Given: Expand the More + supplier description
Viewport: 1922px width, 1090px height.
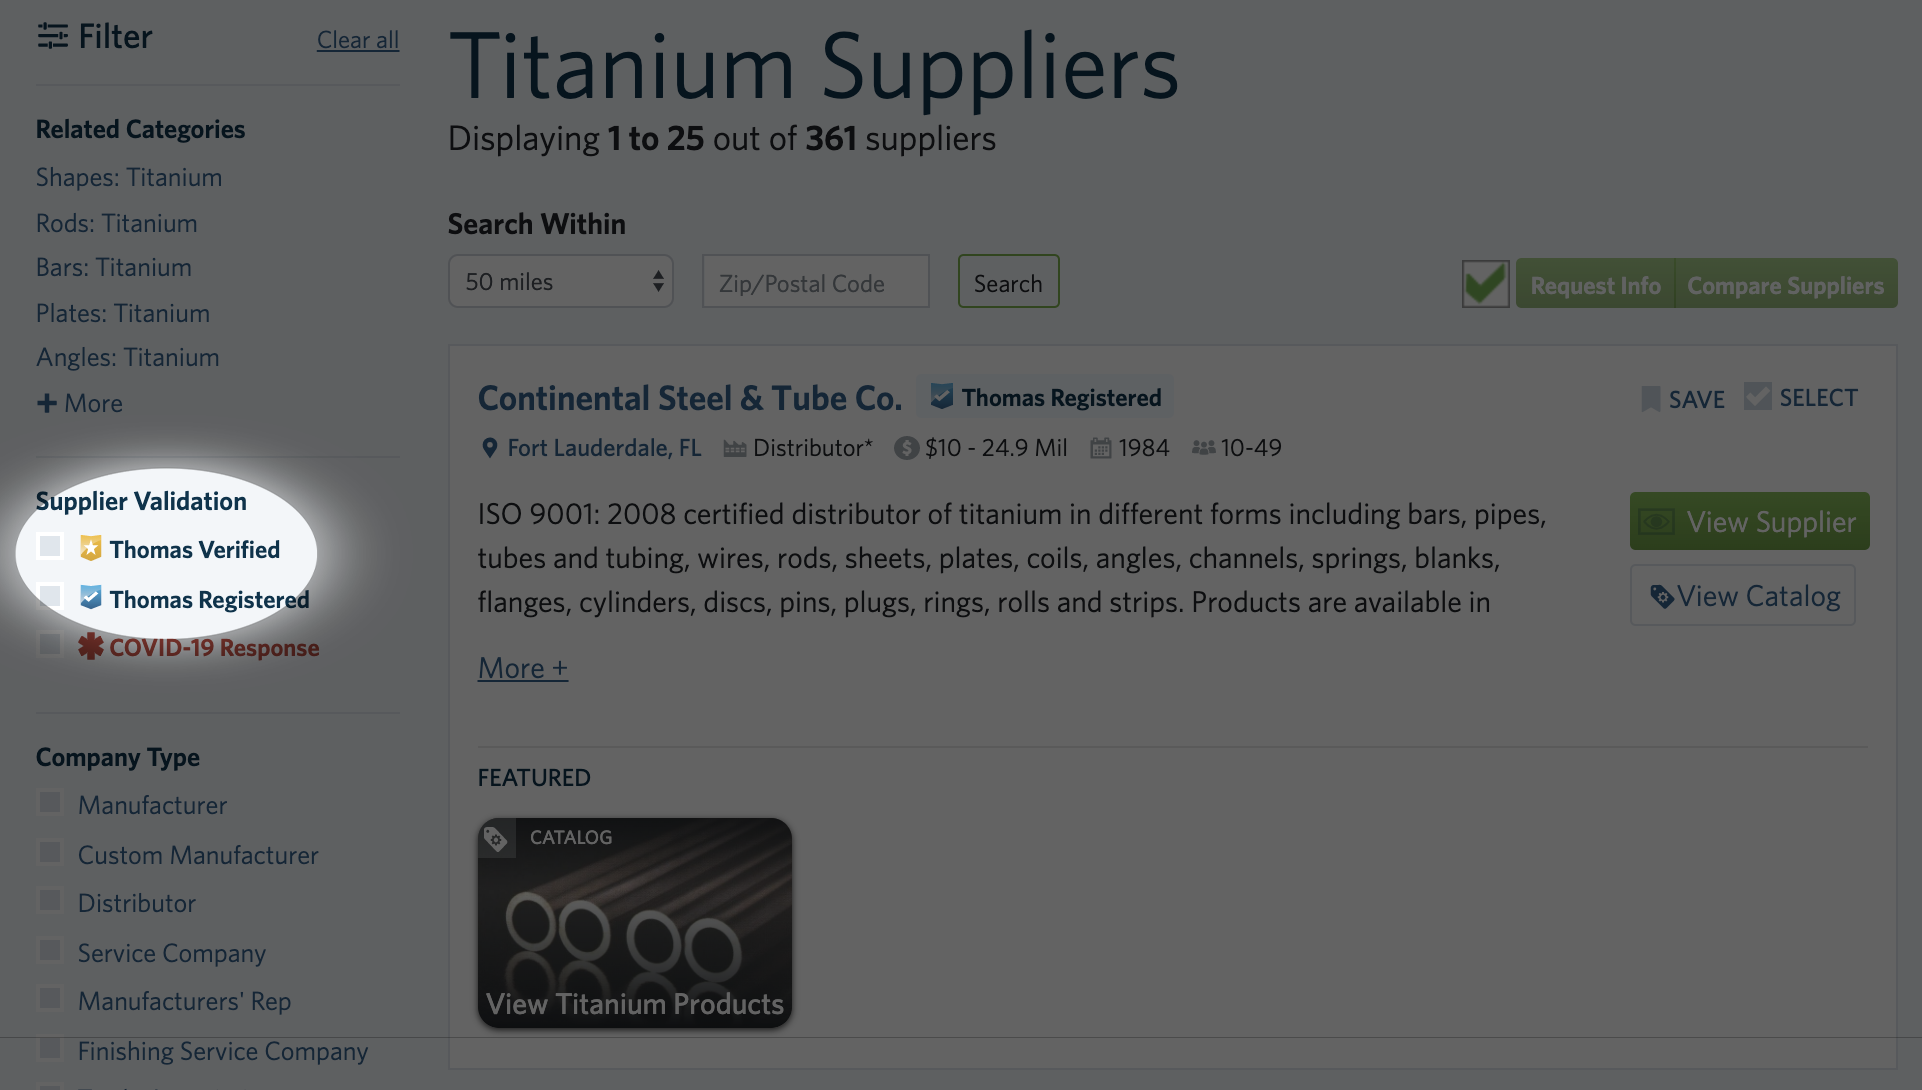Looking at the screenshot, I should click(522, 668).
